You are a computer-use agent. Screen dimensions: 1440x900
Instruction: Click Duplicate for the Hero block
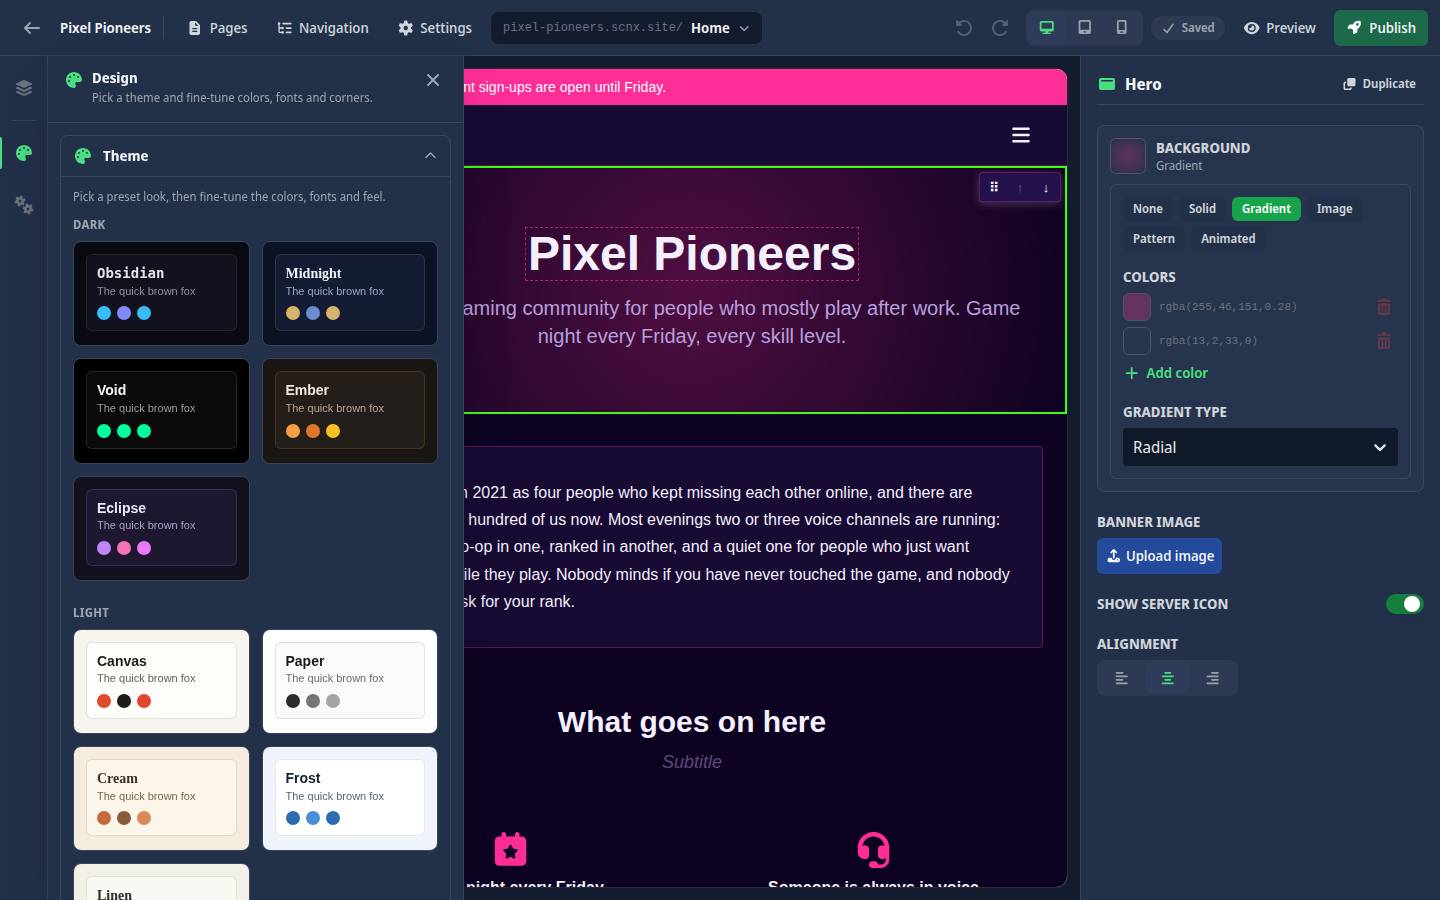pyautogui.click(x=1379, y=84)
